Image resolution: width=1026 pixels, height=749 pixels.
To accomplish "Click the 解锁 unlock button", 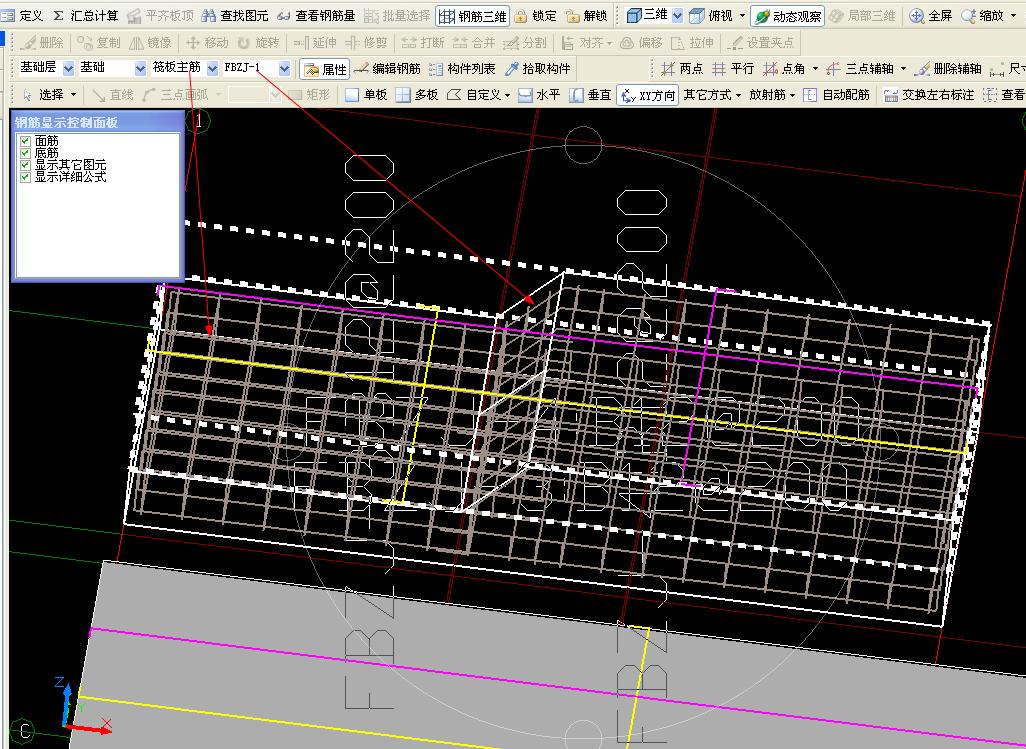I will click(586, 15).
